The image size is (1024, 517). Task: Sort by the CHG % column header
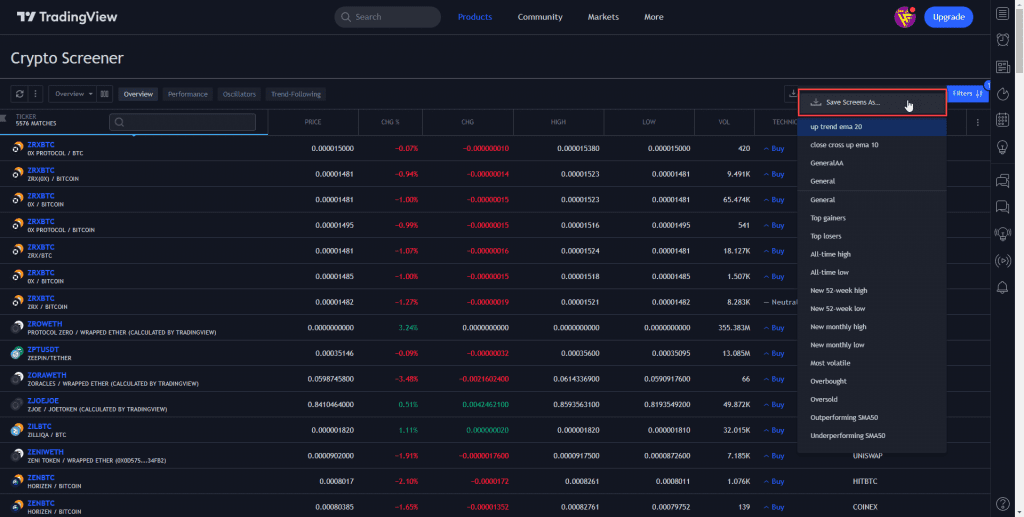(391, 122)
